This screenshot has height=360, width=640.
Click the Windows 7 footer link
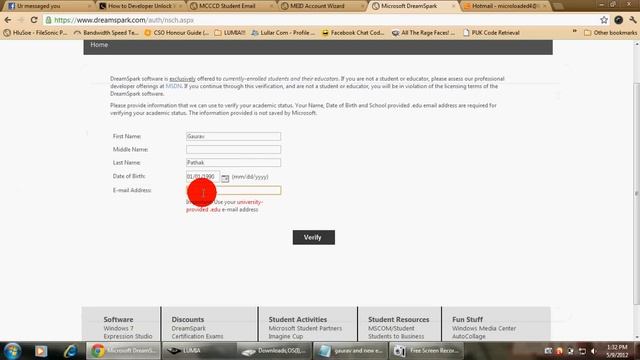coord(118,328)
